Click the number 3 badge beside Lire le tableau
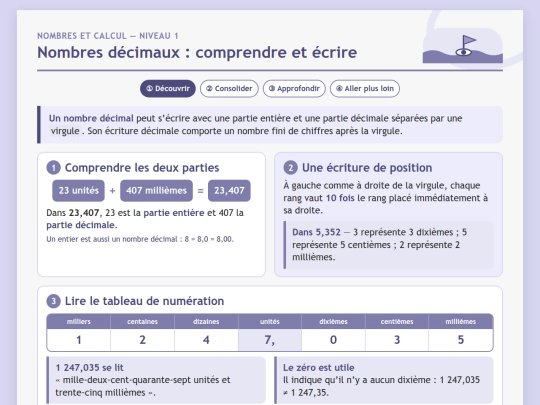 53,301
